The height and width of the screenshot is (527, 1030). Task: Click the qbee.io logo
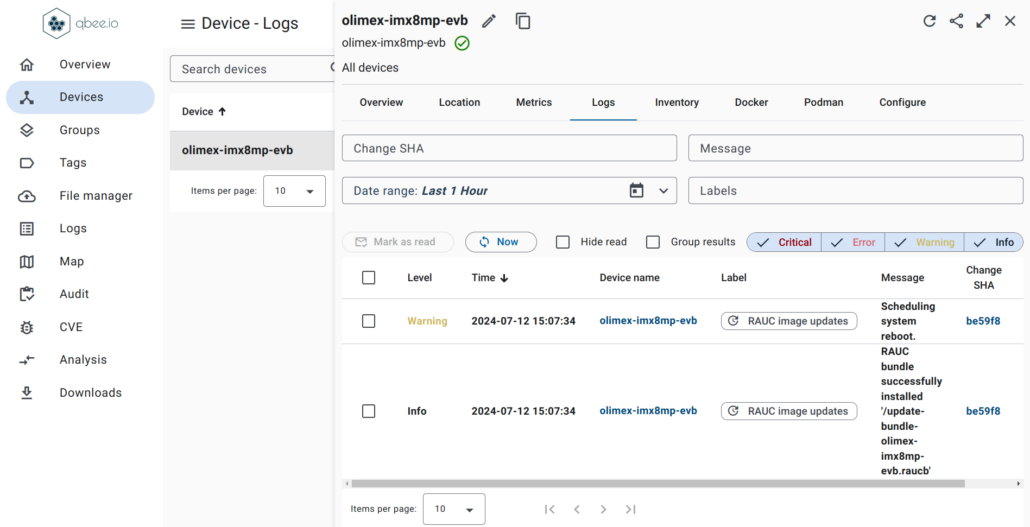pyautogui.click(x=81, y=24)
